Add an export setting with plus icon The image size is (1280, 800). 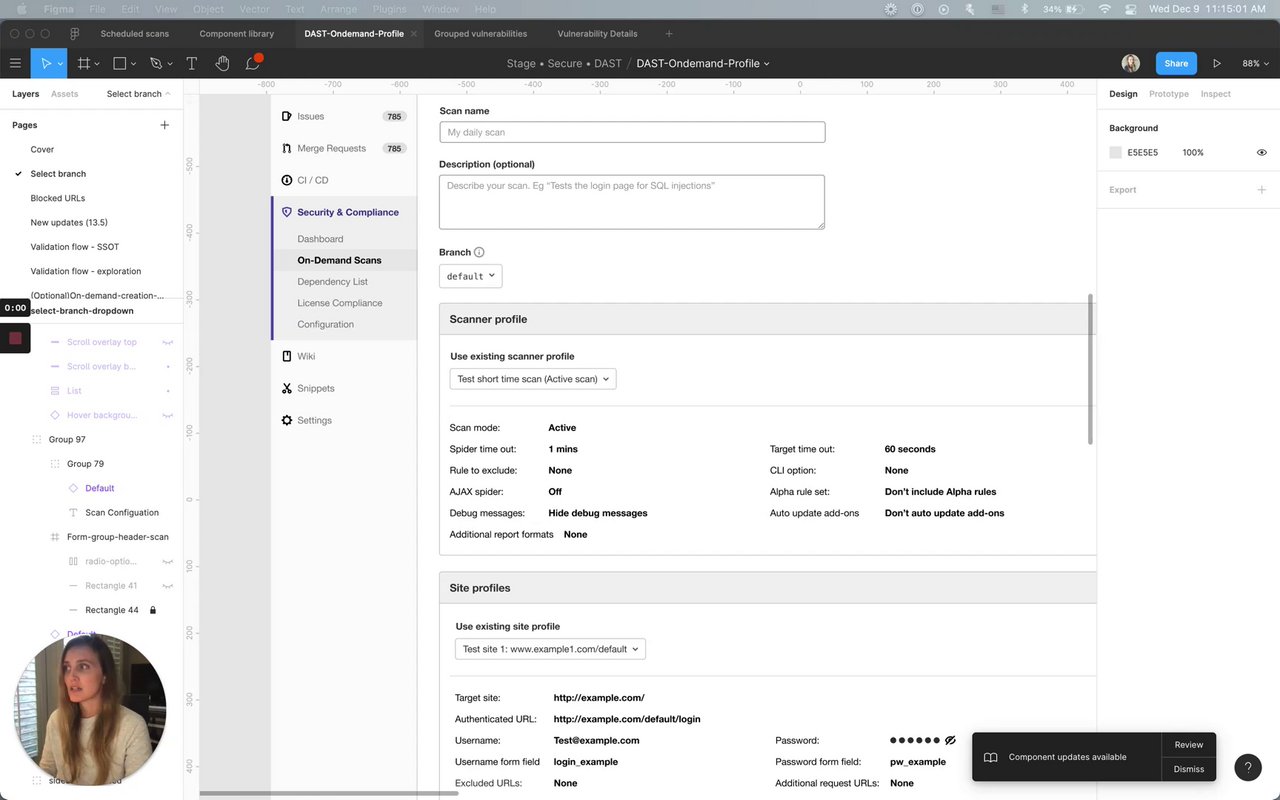click(x=1261, y=190)
